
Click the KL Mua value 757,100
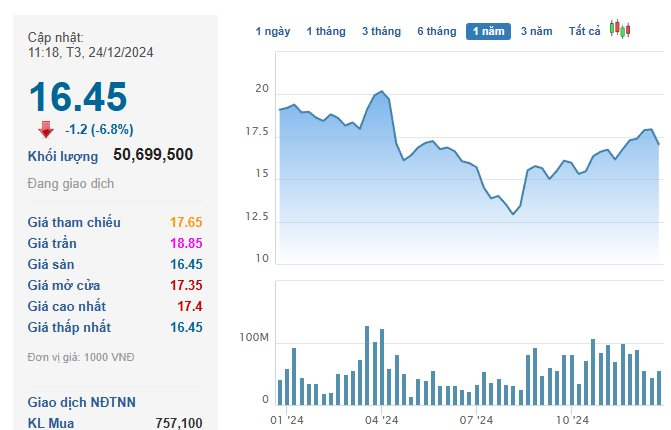(179, 424)
